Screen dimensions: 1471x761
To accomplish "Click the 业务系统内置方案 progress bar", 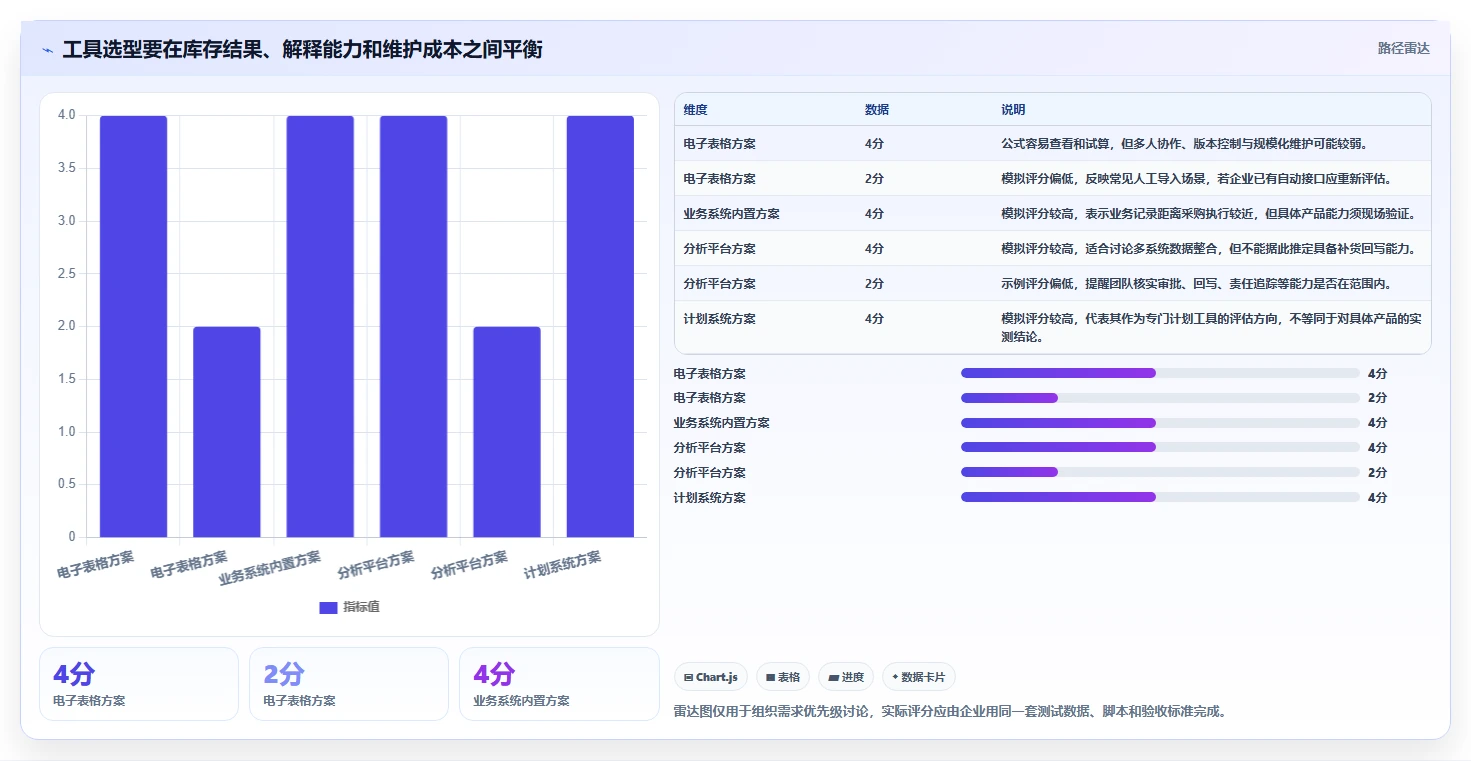I will pos(1160,423).
